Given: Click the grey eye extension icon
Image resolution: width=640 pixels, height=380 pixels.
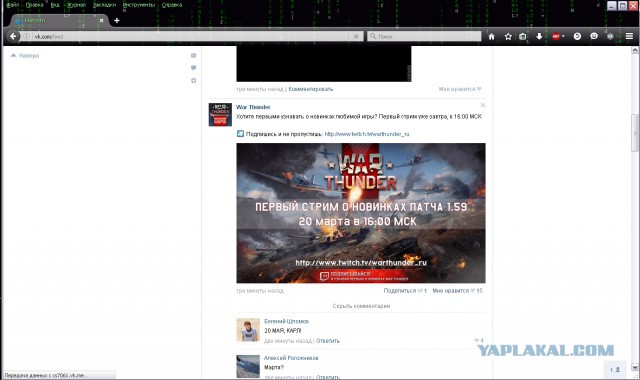Looking at the screenshot, I should pos(610,36).
